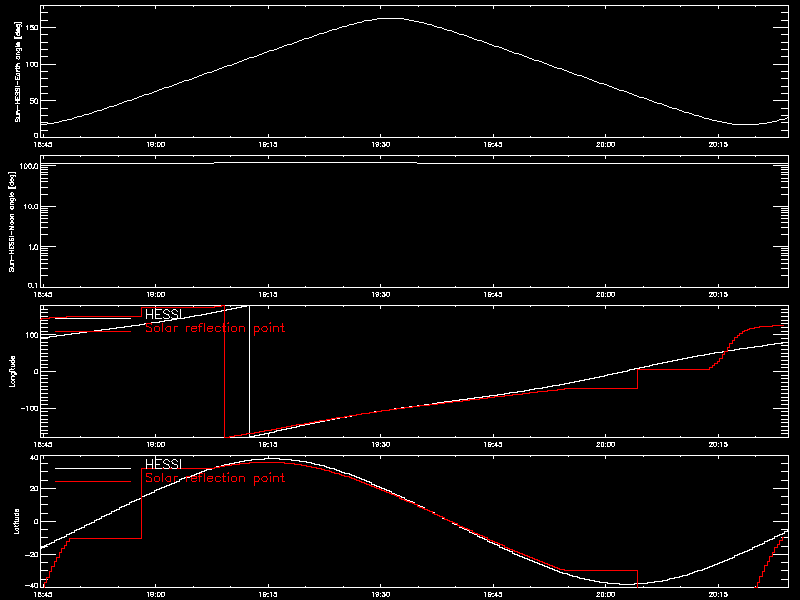Image resolution: width=800 pixels, height=600 pixels.
Task: Click the "50" tick on Sun-HESSI-Earth axis
Action: point(34,101)
